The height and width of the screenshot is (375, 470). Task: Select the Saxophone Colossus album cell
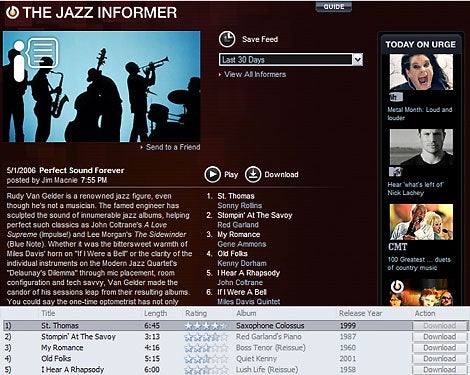[x=270, y=326]
